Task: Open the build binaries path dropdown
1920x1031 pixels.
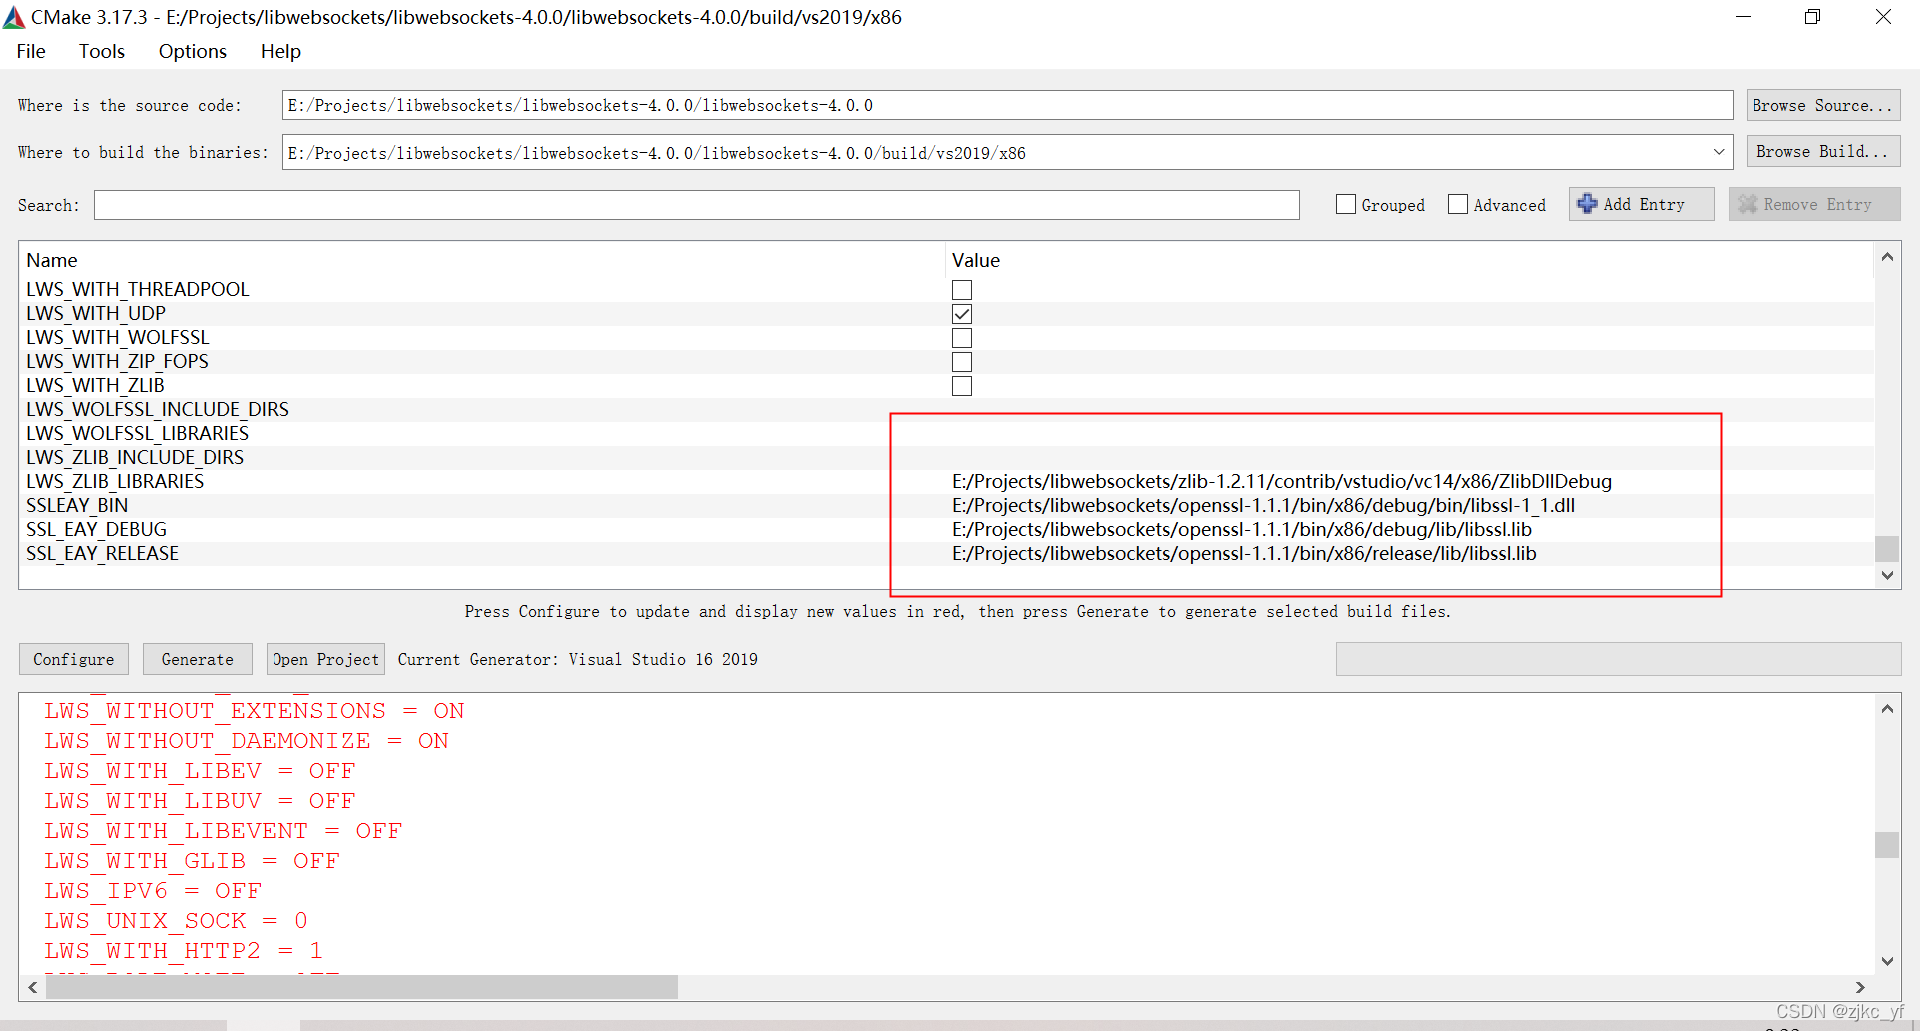Action: pos(1719,152)
